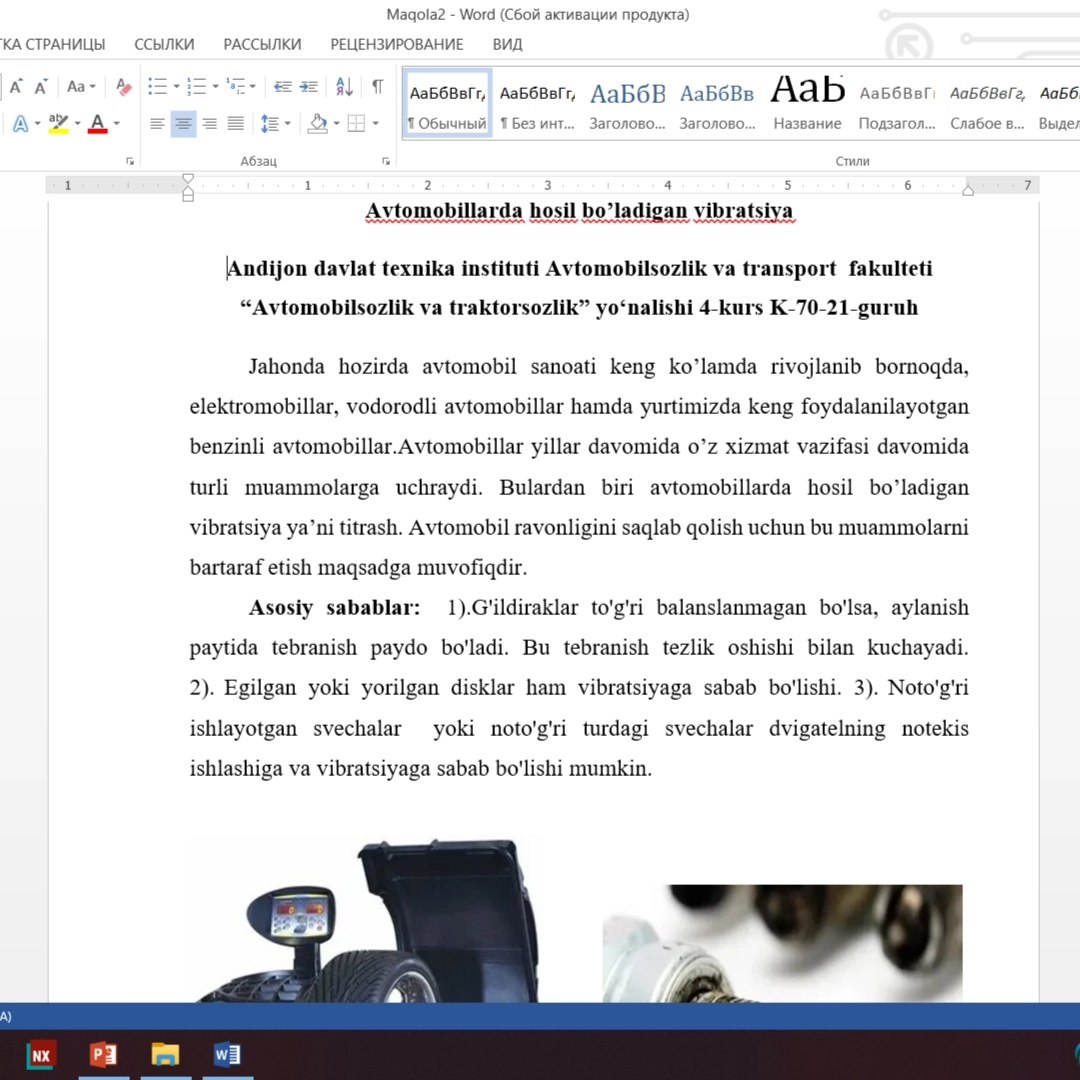This screenshot has width=1080, height=1080.
Task: Click the clear formatting eraser icon
Action: [x=124, y=87]
